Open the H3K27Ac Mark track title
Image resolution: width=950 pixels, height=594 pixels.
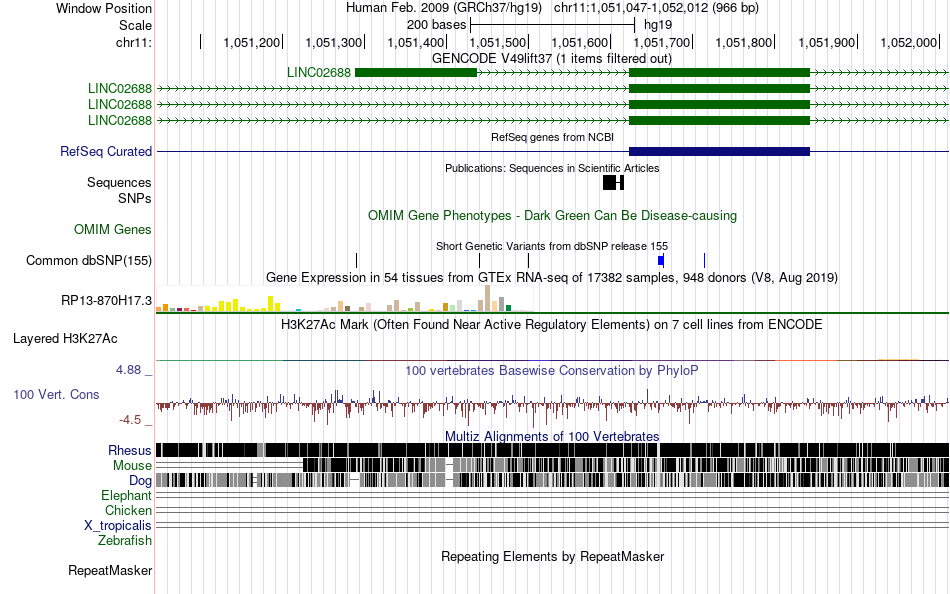tap(552, 324)
